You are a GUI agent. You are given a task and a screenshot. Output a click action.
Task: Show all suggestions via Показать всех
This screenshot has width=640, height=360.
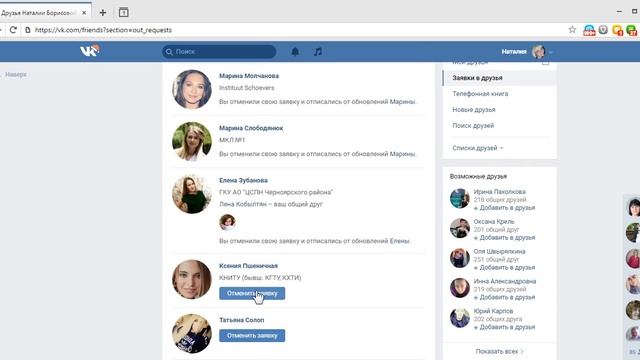[499, 351]
